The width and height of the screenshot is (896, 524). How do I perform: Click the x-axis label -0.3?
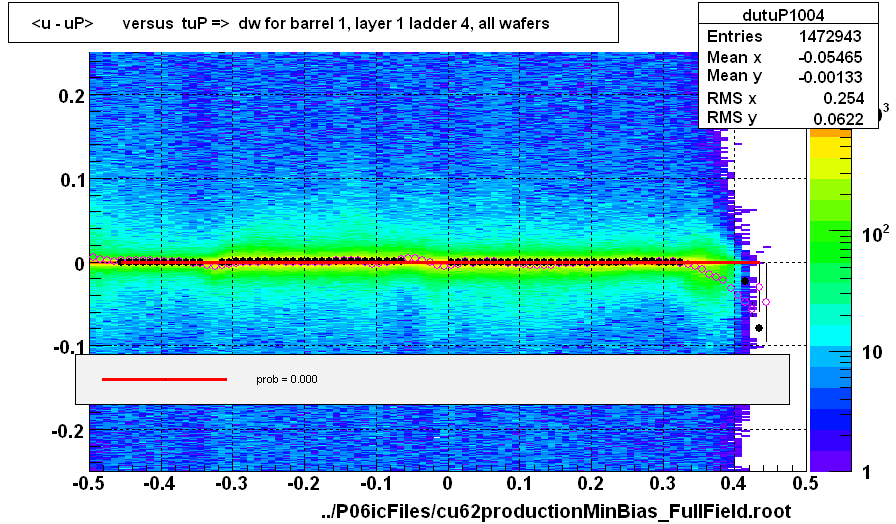coord(231,484)
